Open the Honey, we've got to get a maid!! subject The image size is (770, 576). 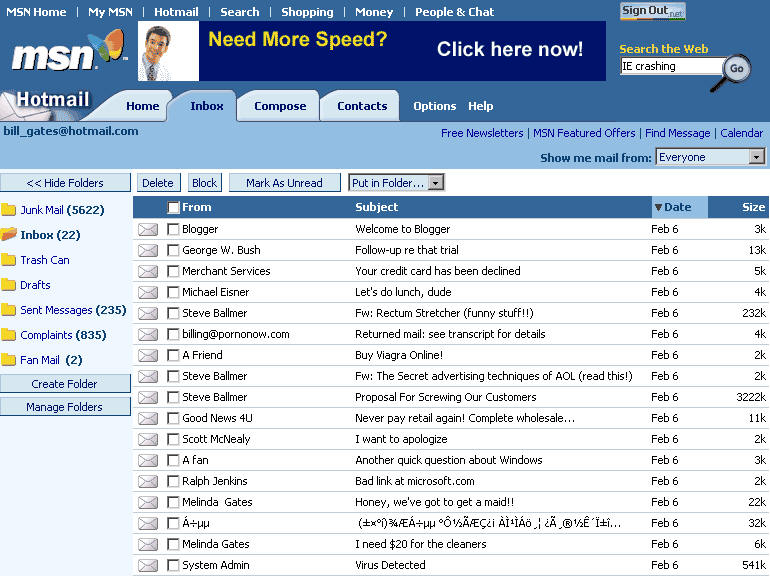435,502
